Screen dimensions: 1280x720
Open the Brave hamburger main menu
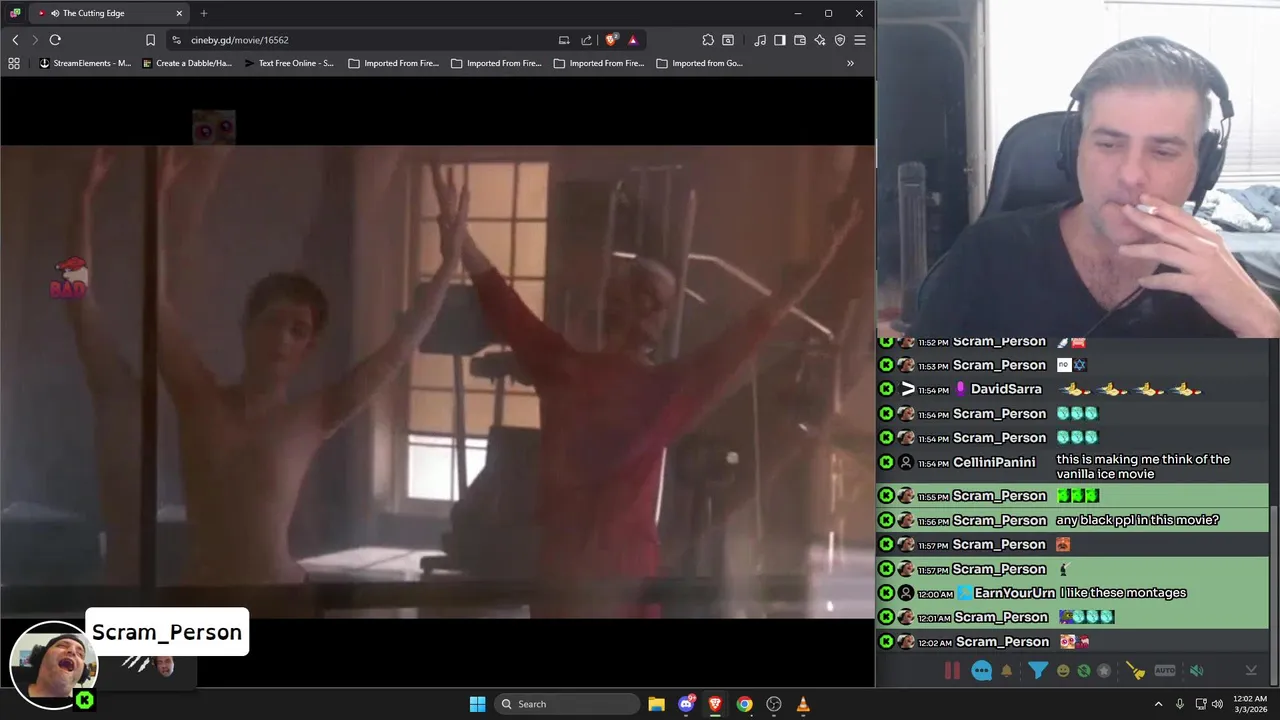point(860,40)
